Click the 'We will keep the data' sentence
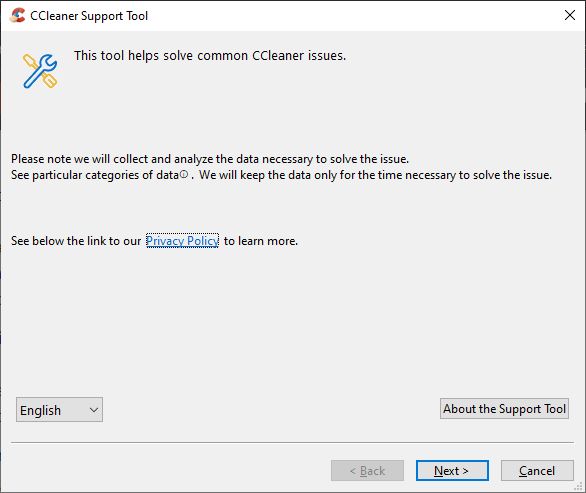Screen dimensions: 586x493 pos(375,175)
